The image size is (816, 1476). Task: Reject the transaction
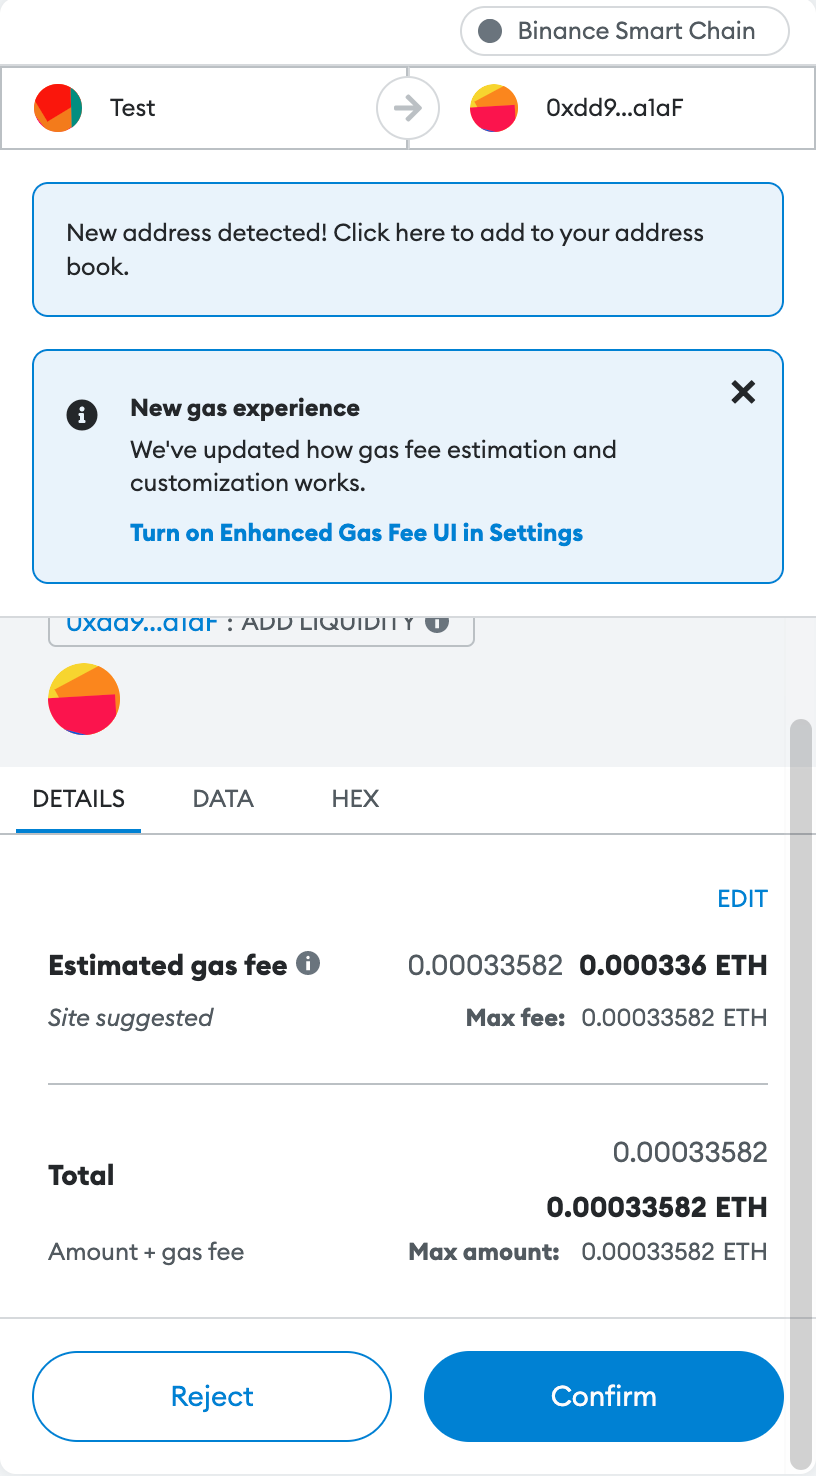pos(212,1396)
